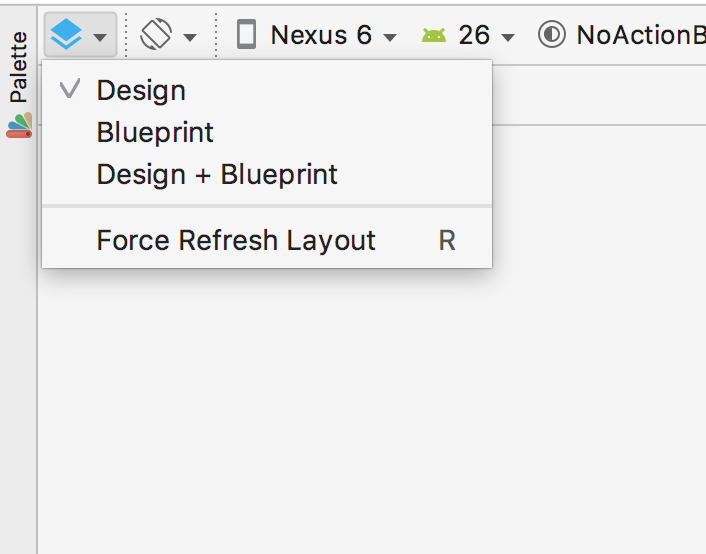Click the blue design surface layers icon
The width and height of the screenshot is (706, 554).
pos(66,34)
